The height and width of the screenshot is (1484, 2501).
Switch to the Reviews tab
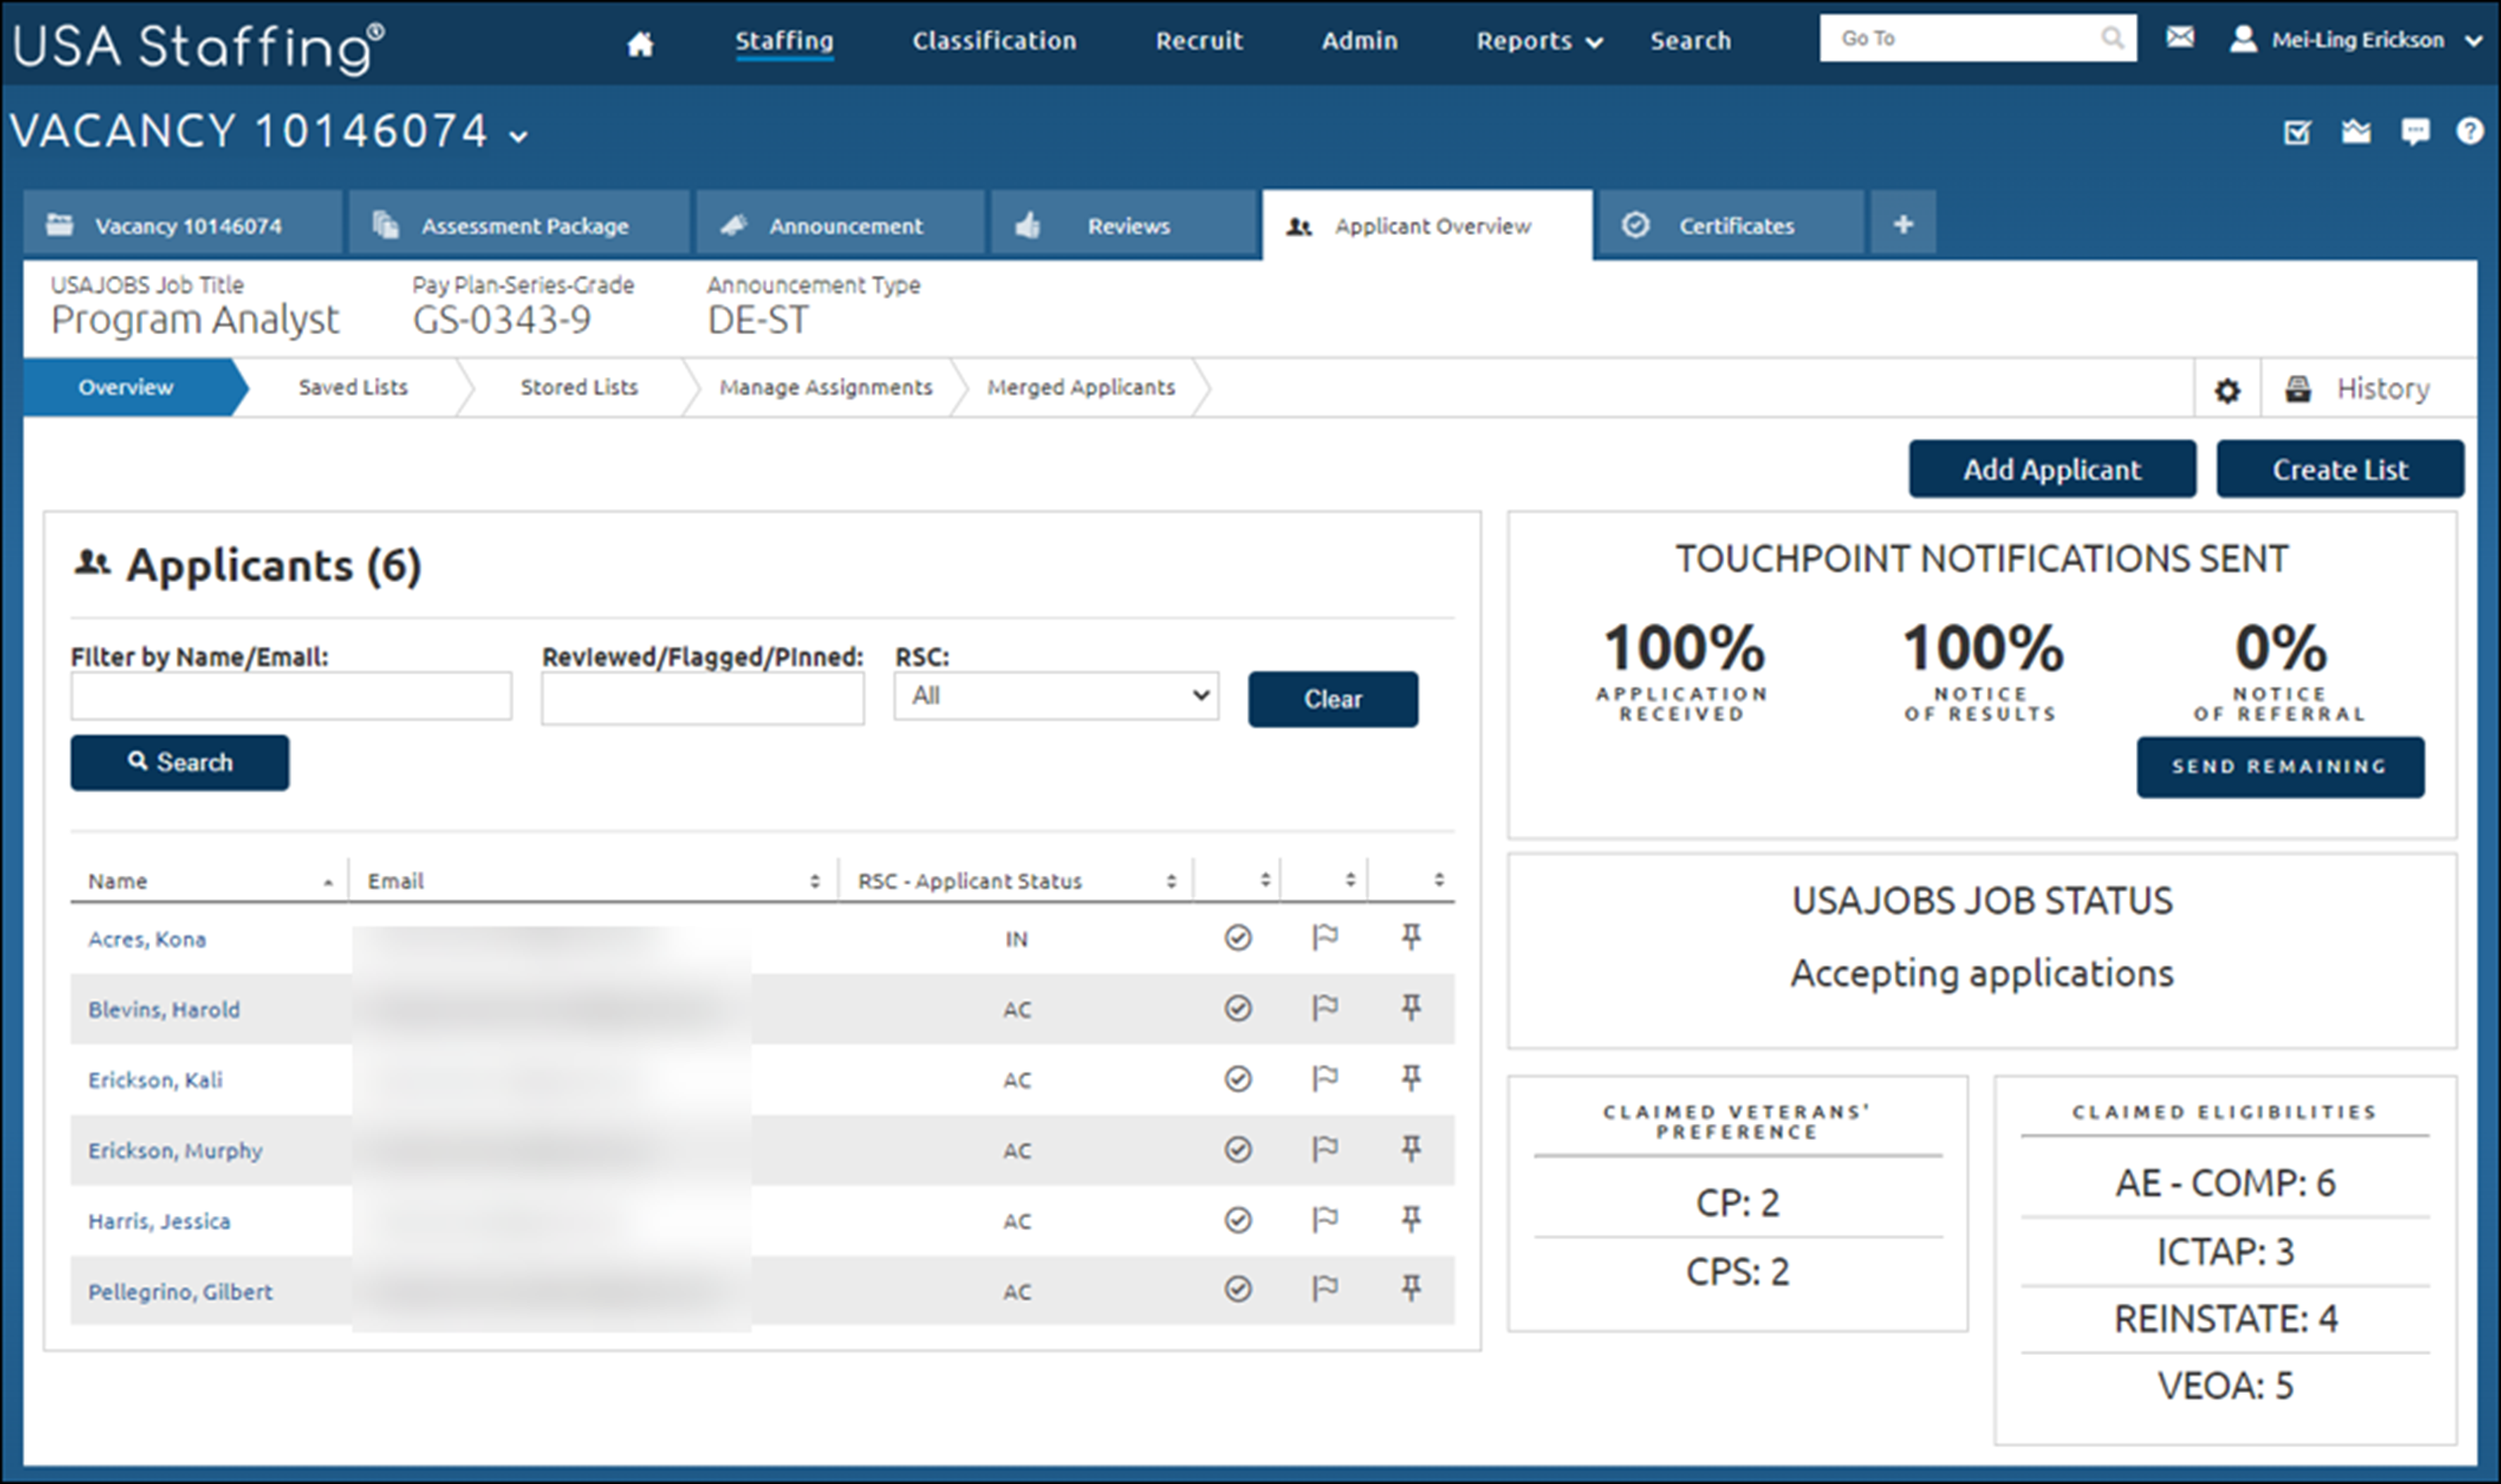pos(1124,225)
